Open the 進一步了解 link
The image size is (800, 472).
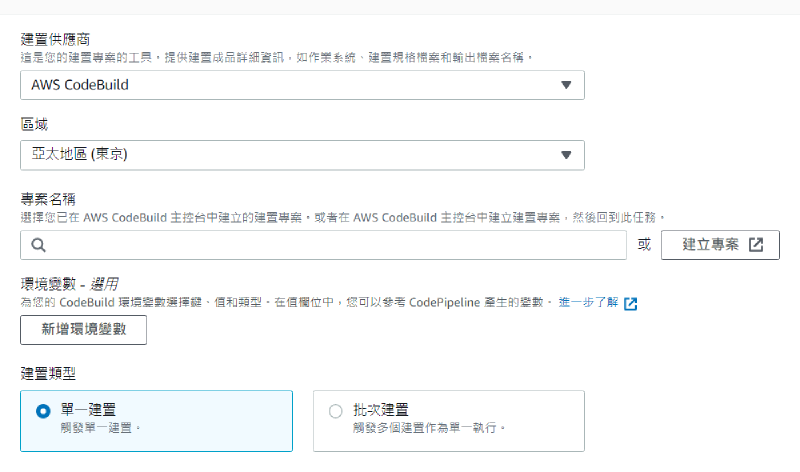point(588,302)
